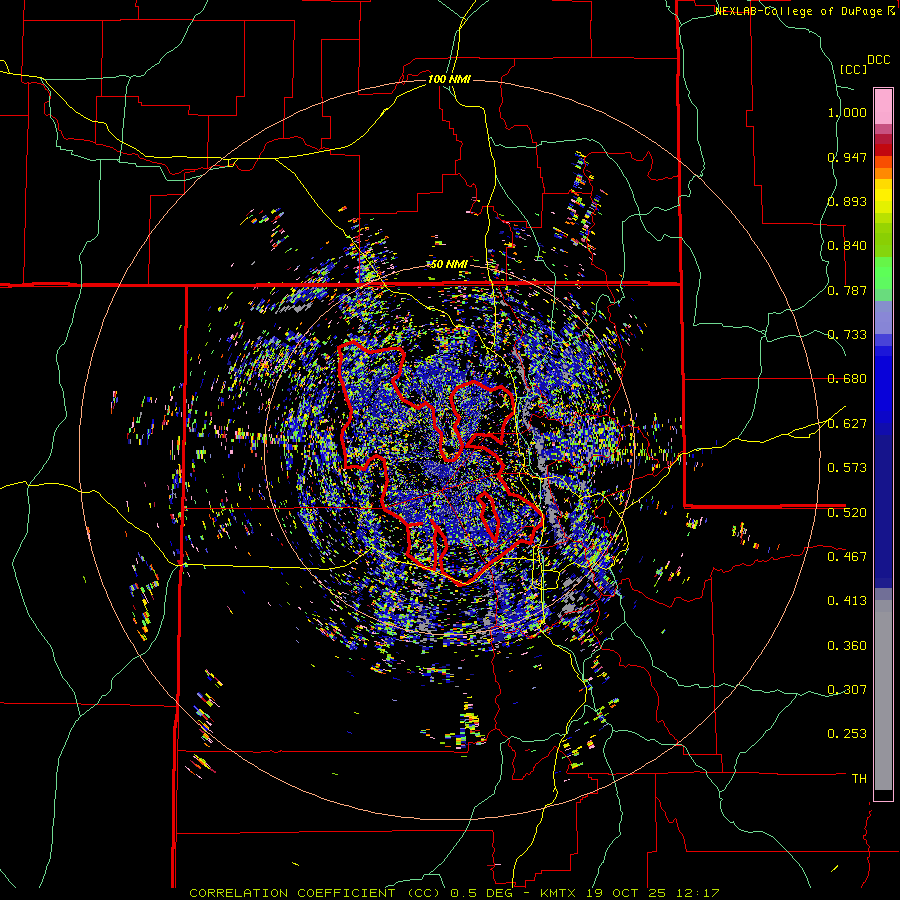Click the 0.680 scale value
The width and height of the screenshot is (900, 900).
847,379
